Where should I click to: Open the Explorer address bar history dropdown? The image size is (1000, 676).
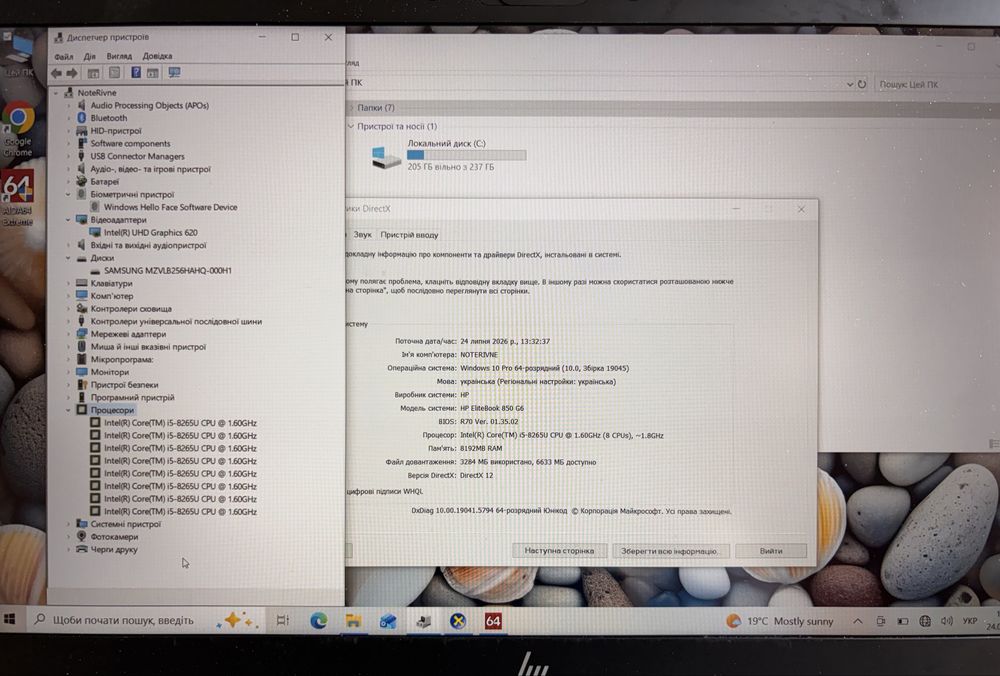tap(849, 84)
